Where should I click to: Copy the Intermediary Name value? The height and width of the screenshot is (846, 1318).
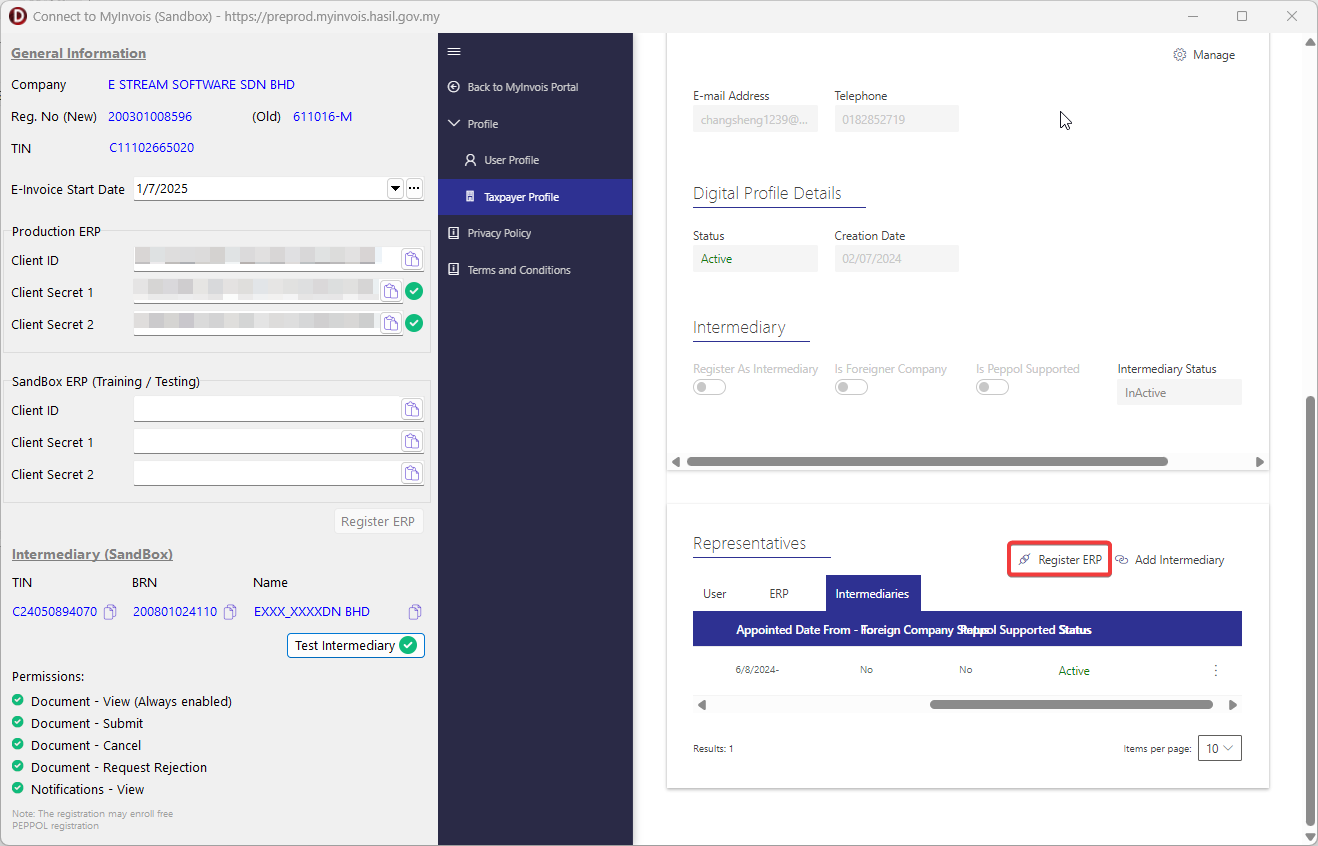point(415,612)
